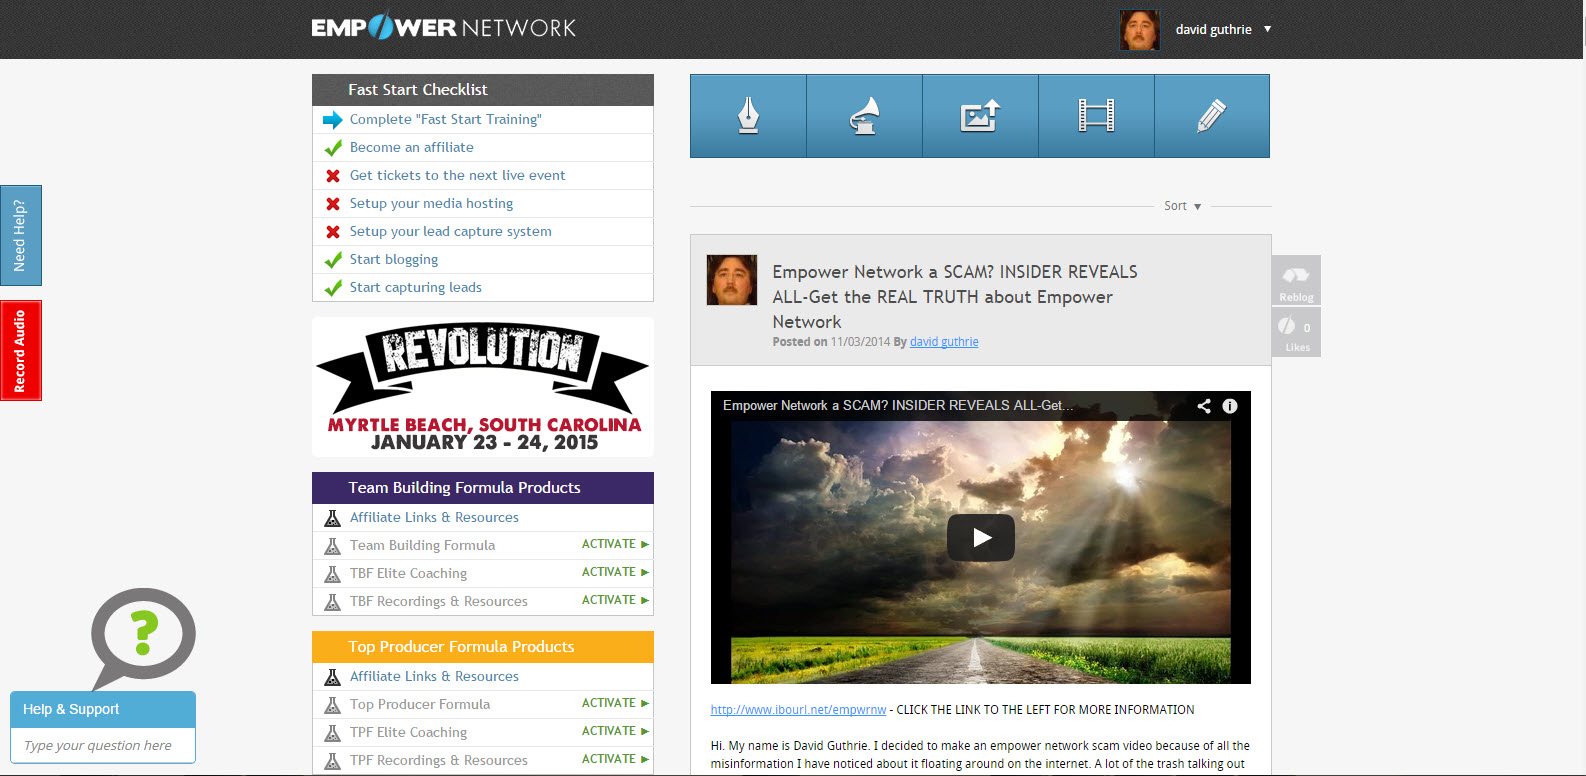
Task: Click the pencil edit icon
Action: 1212,116
